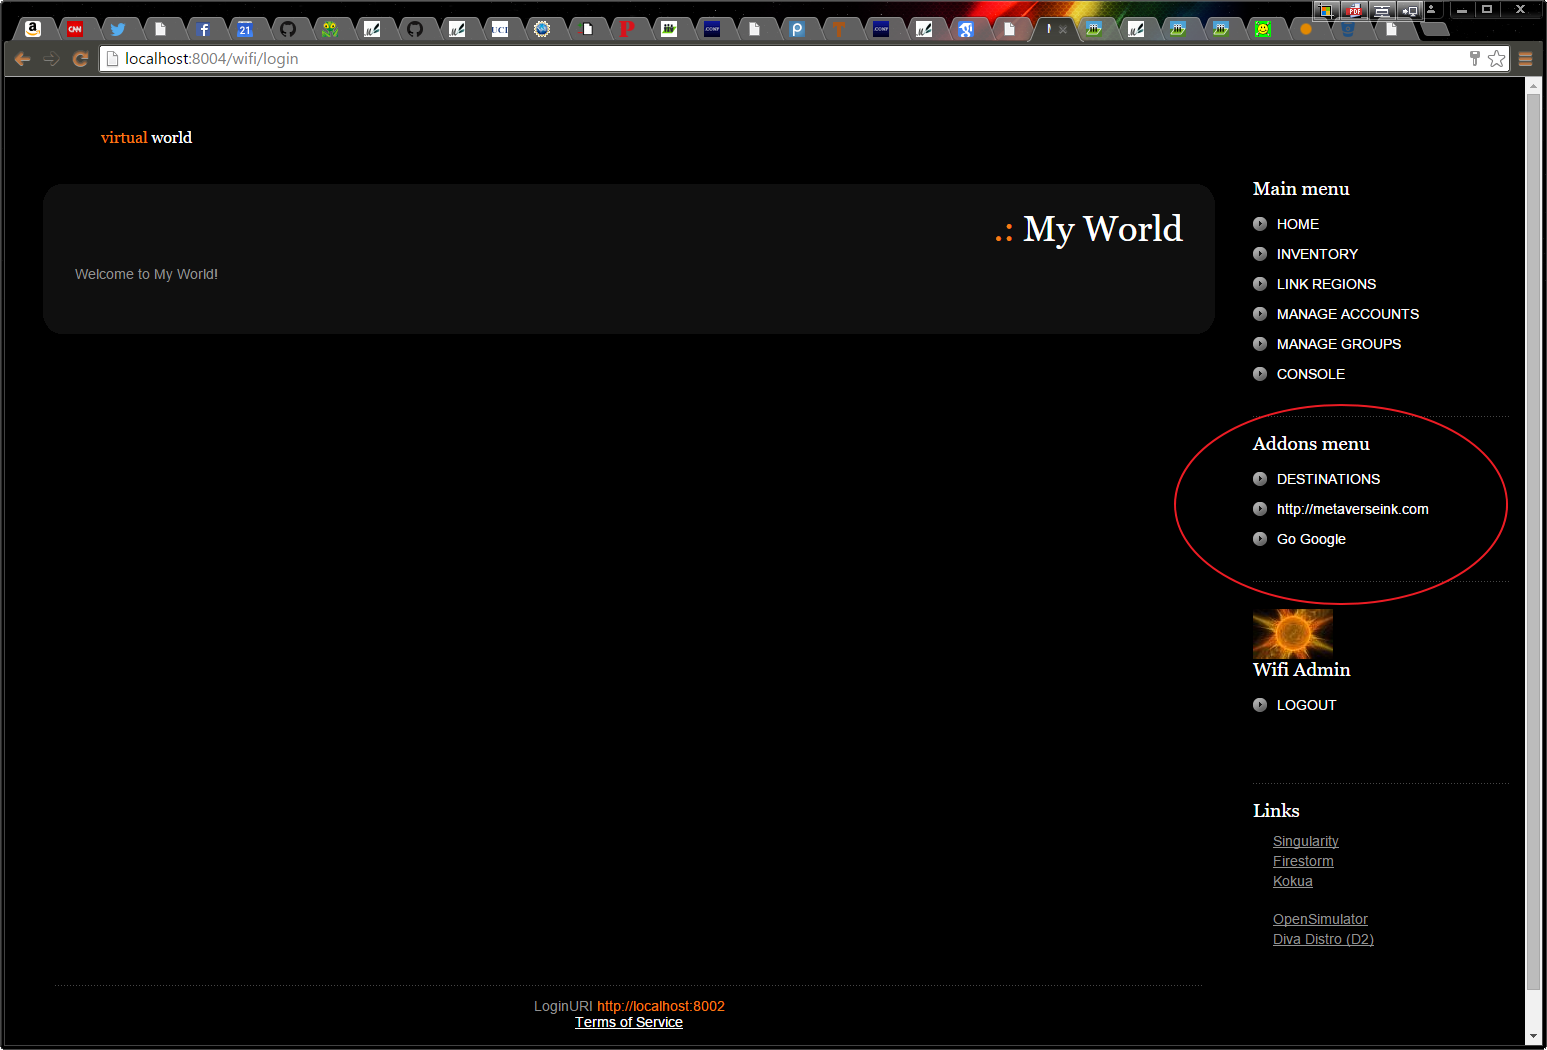1547x1050 pixels.
Task: Click the saved password key icon
Action: point(1475,59)
